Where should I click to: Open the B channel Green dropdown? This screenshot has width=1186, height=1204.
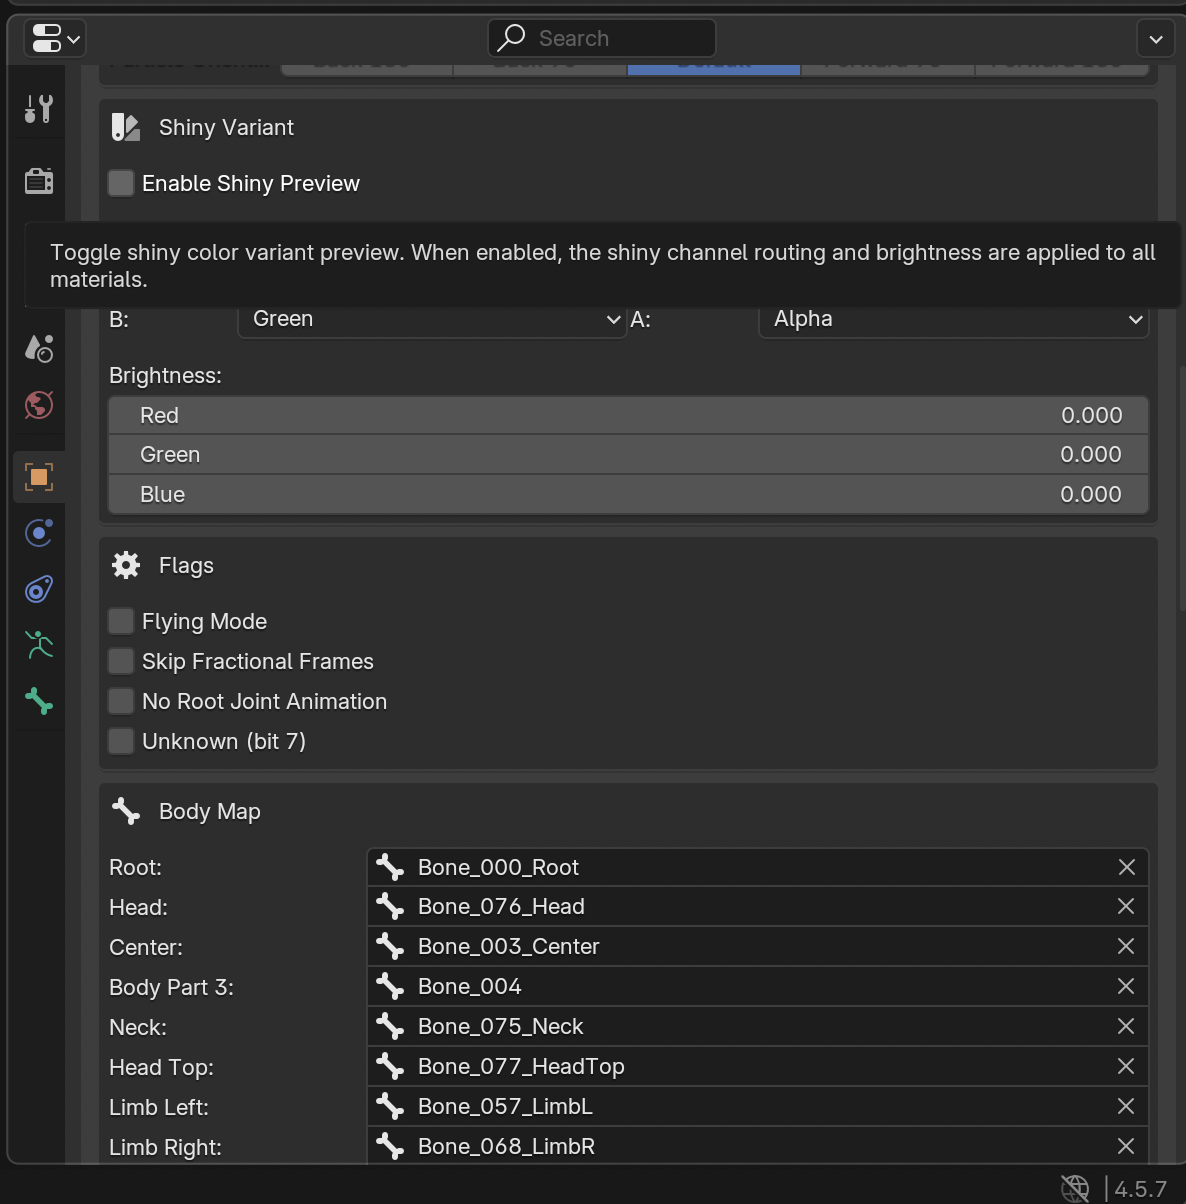tap(432, 319)
